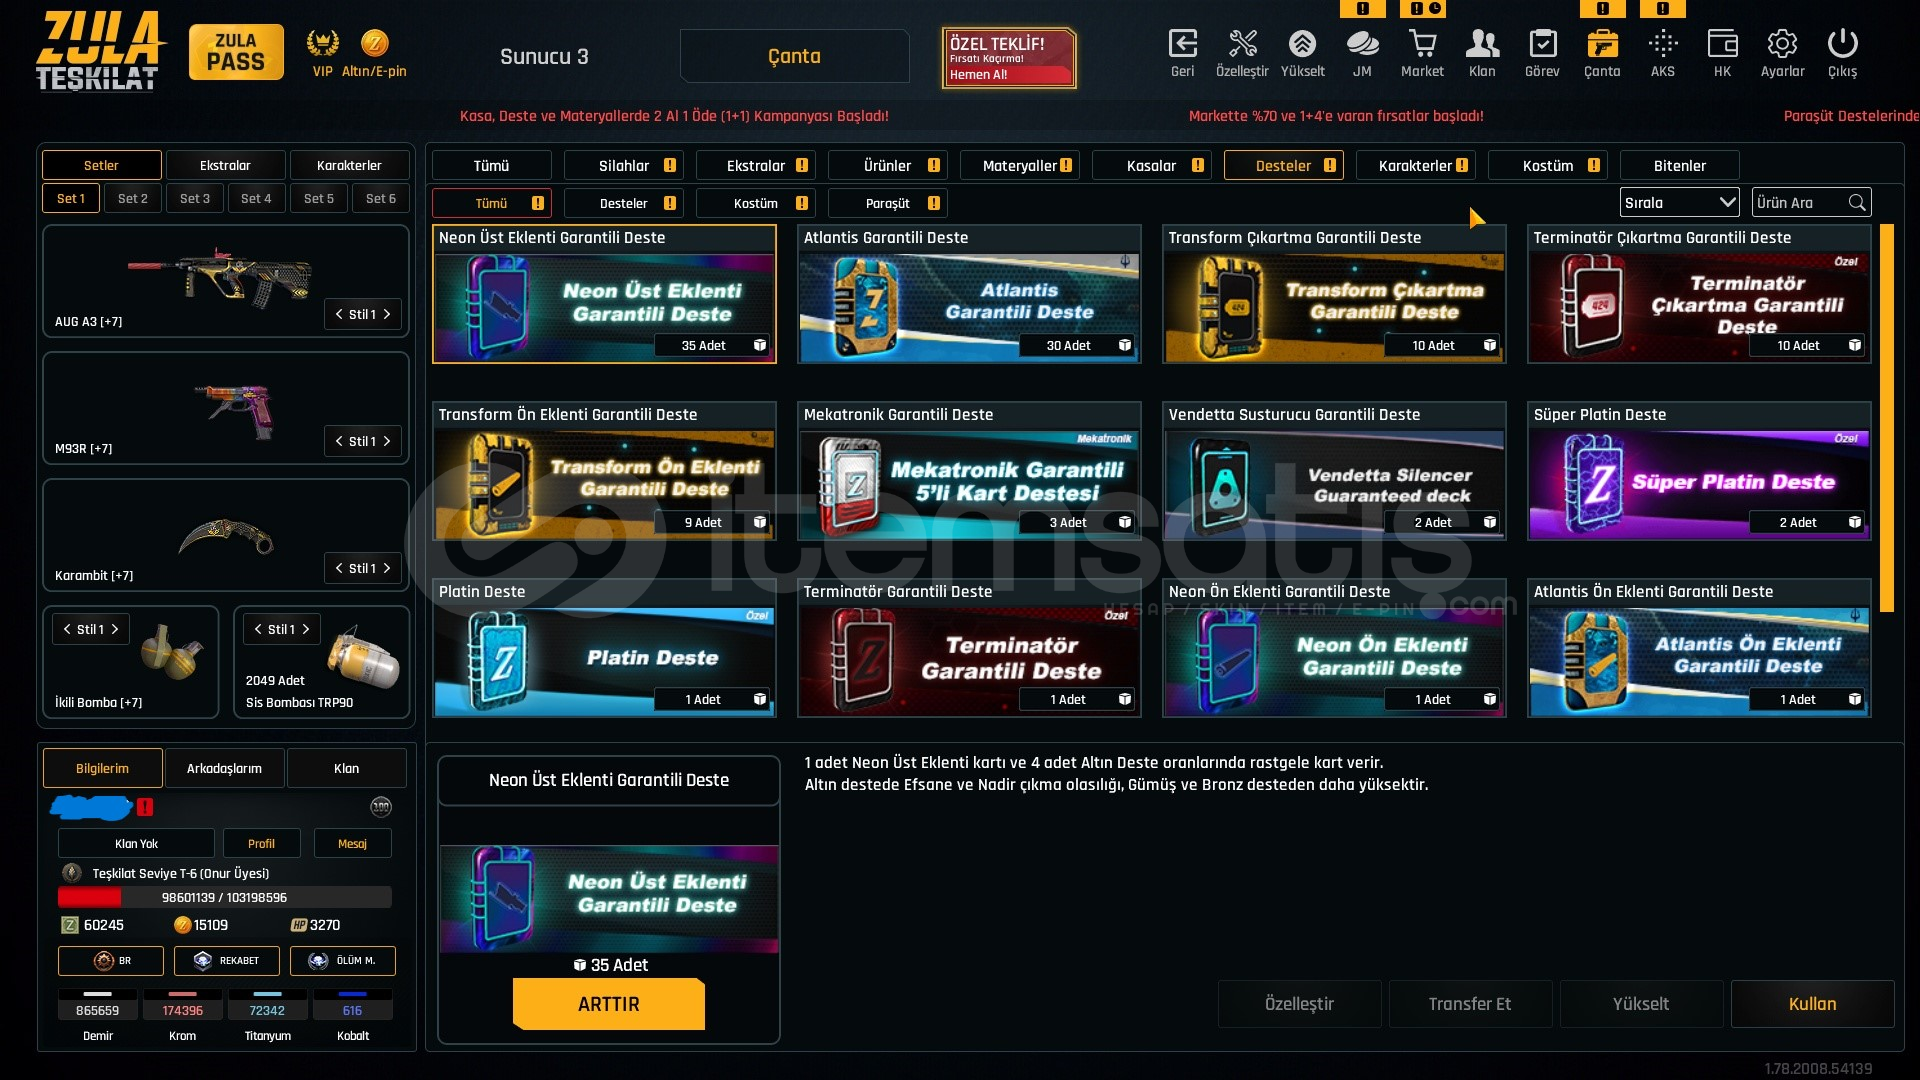Click previous style arrow for Karambit
The image size is (1920, 1080).
(x=339, y=568)
